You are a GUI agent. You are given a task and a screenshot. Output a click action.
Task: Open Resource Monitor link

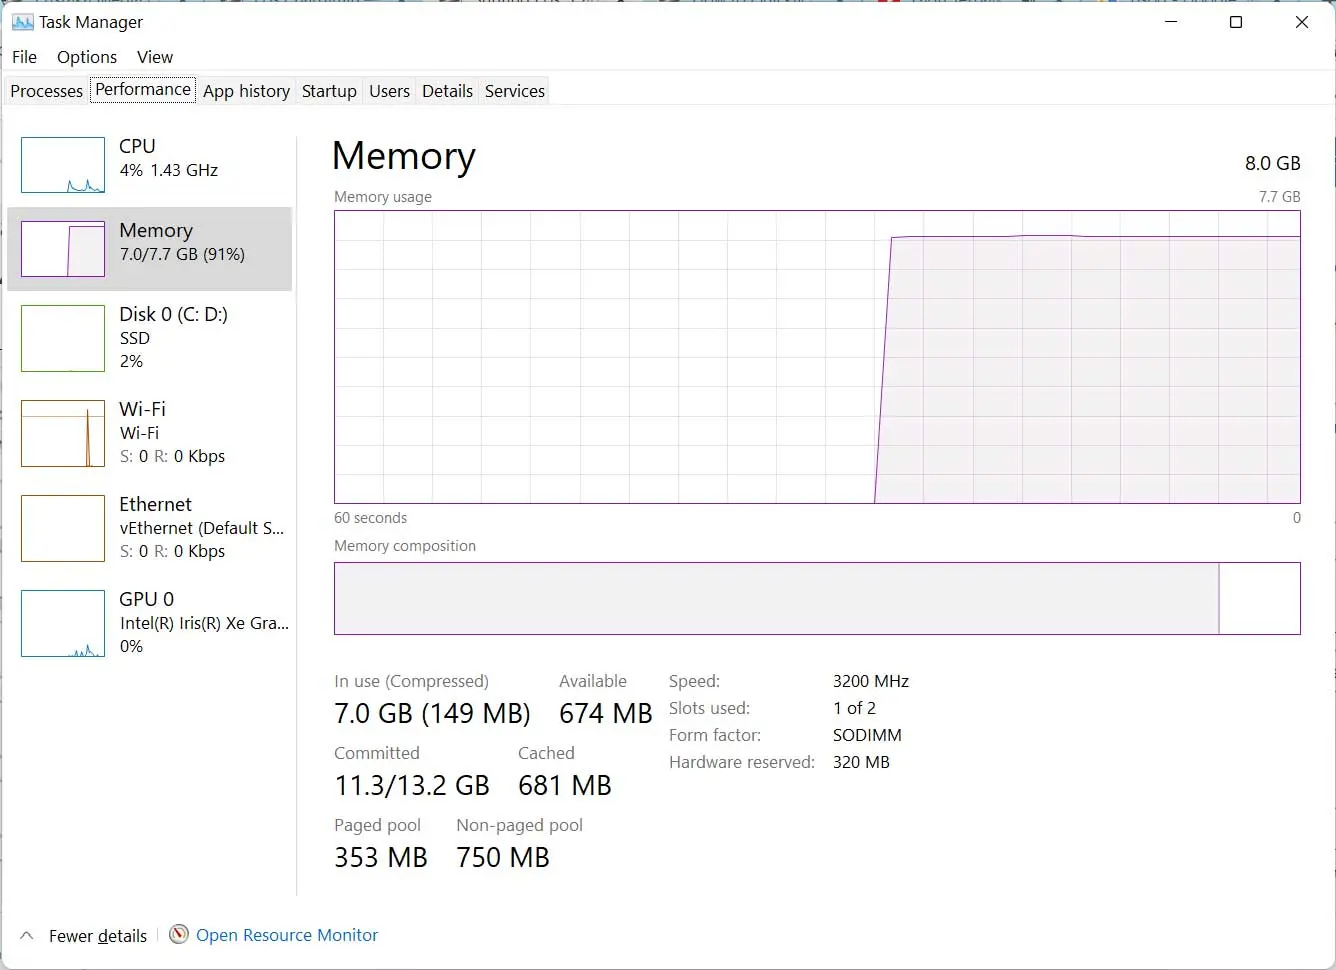click(x=287, y=935)
